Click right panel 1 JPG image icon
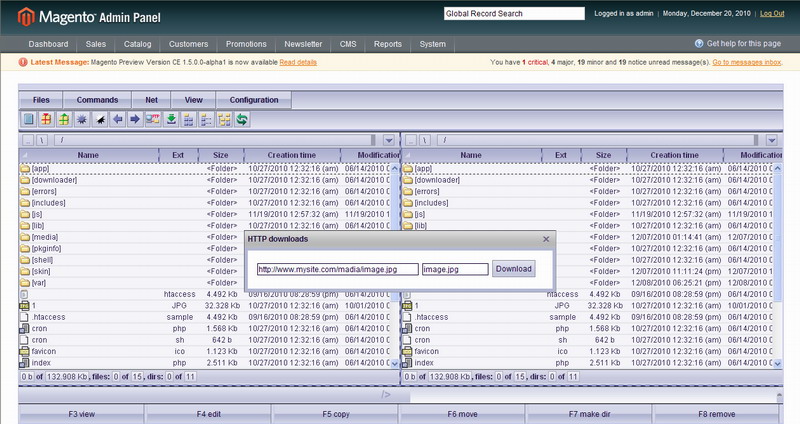This screenshot has width=800, height=424. (x=407, y=306)
